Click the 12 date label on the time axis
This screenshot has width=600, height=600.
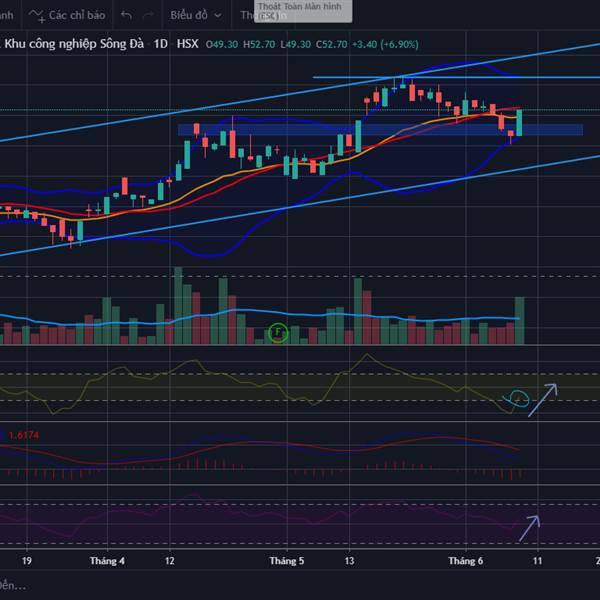click(x=170, y=561)
